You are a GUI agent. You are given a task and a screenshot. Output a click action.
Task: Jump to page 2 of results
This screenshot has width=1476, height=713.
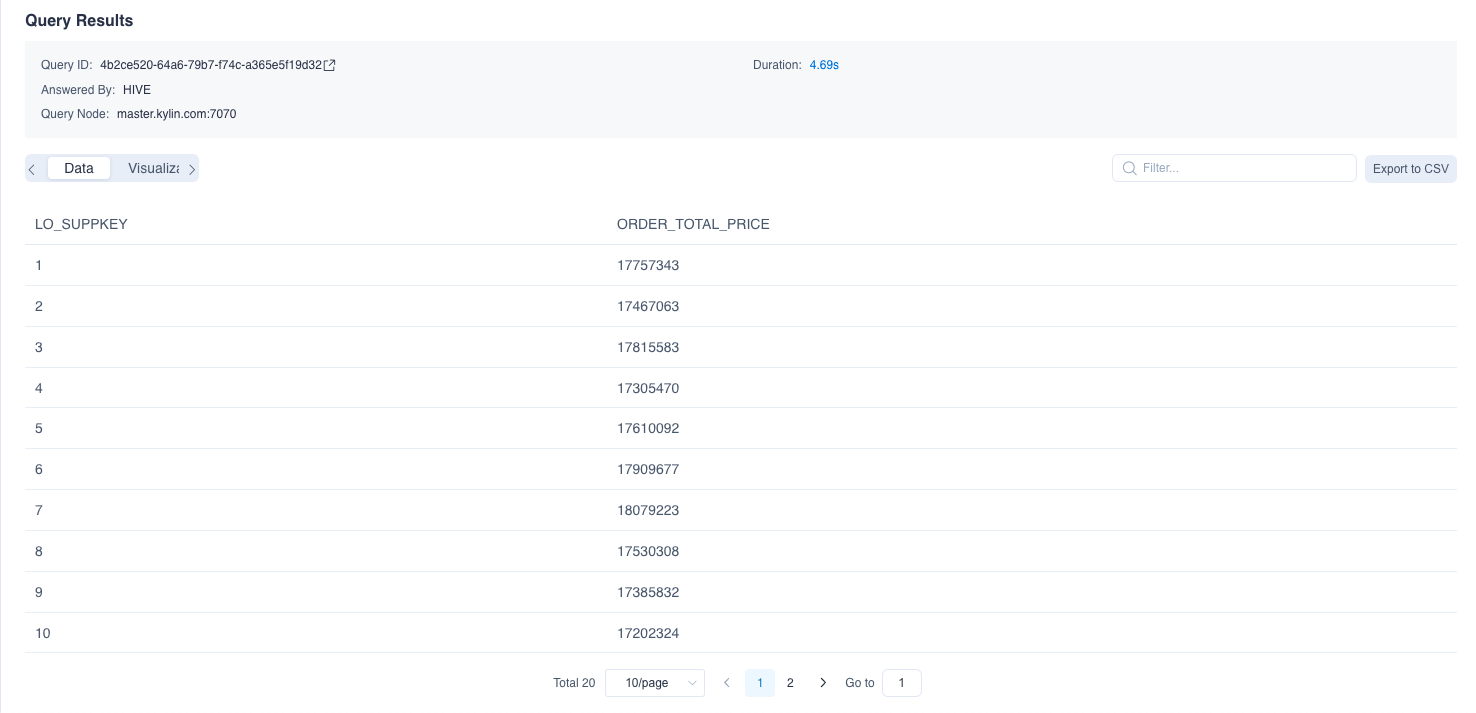(x=790, y=683)
